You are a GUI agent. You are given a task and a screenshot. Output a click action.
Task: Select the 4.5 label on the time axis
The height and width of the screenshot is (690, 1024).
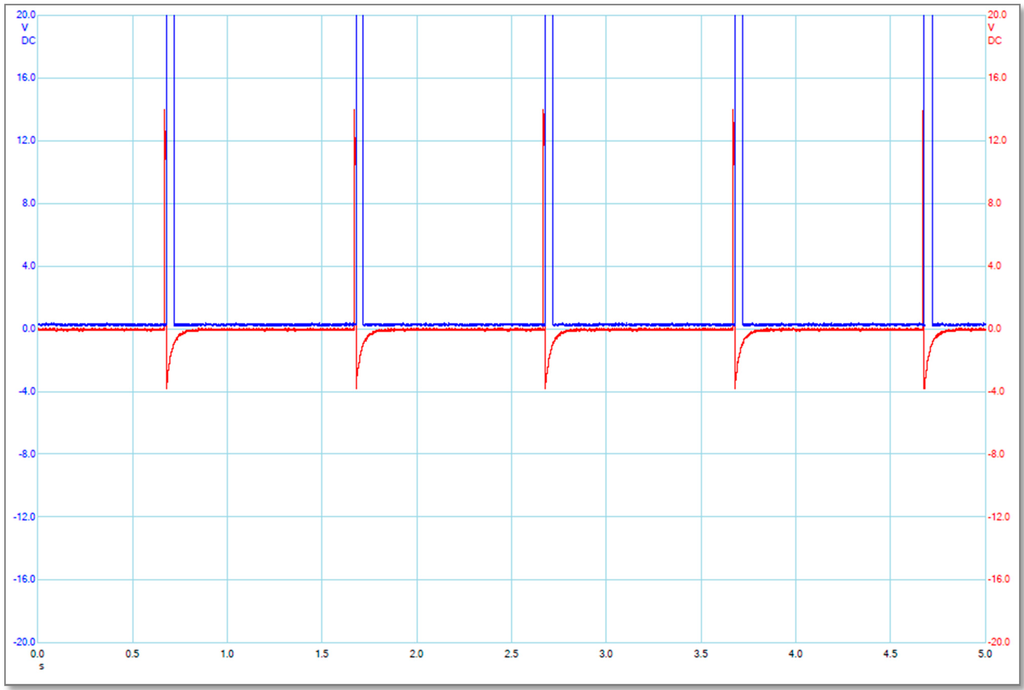[890, 654]
